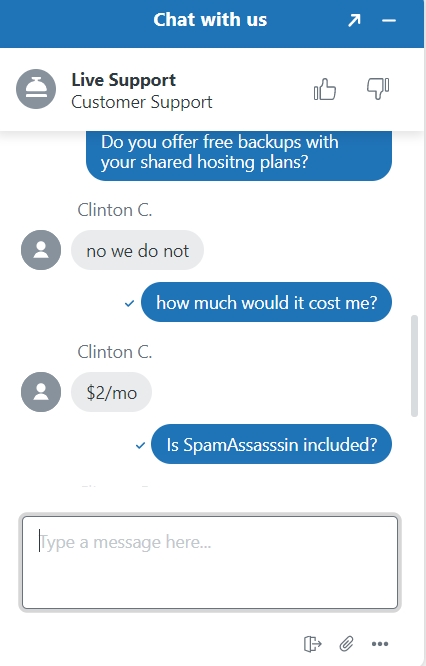Click the end chat exit icon
The height and width of the screenshot is (666, 426).
(313, 643)
